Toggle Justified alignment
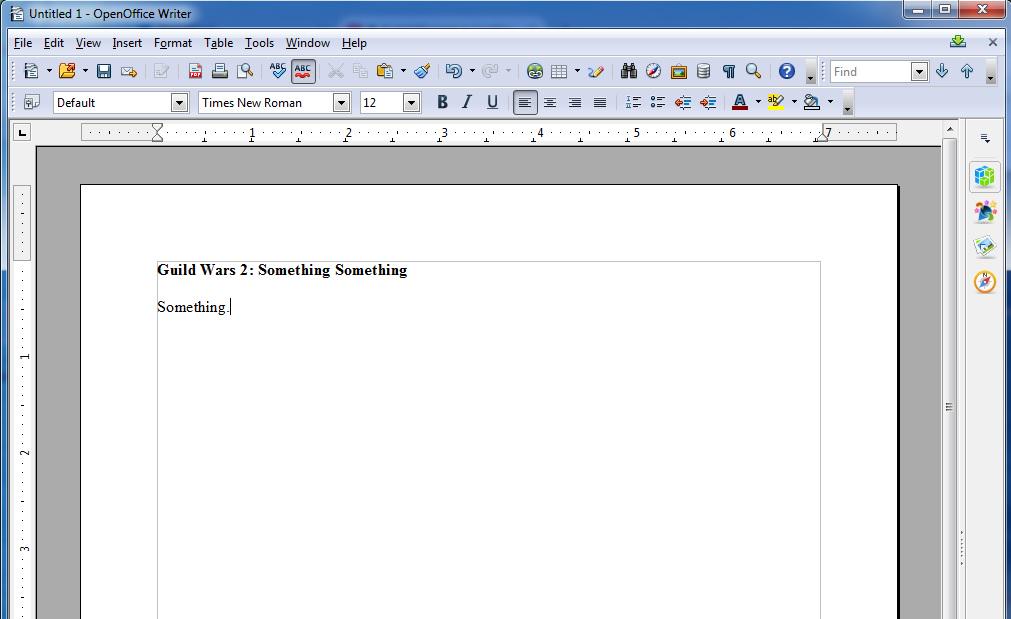Viewport: 1011px width, 619px height. coord(600,102)
